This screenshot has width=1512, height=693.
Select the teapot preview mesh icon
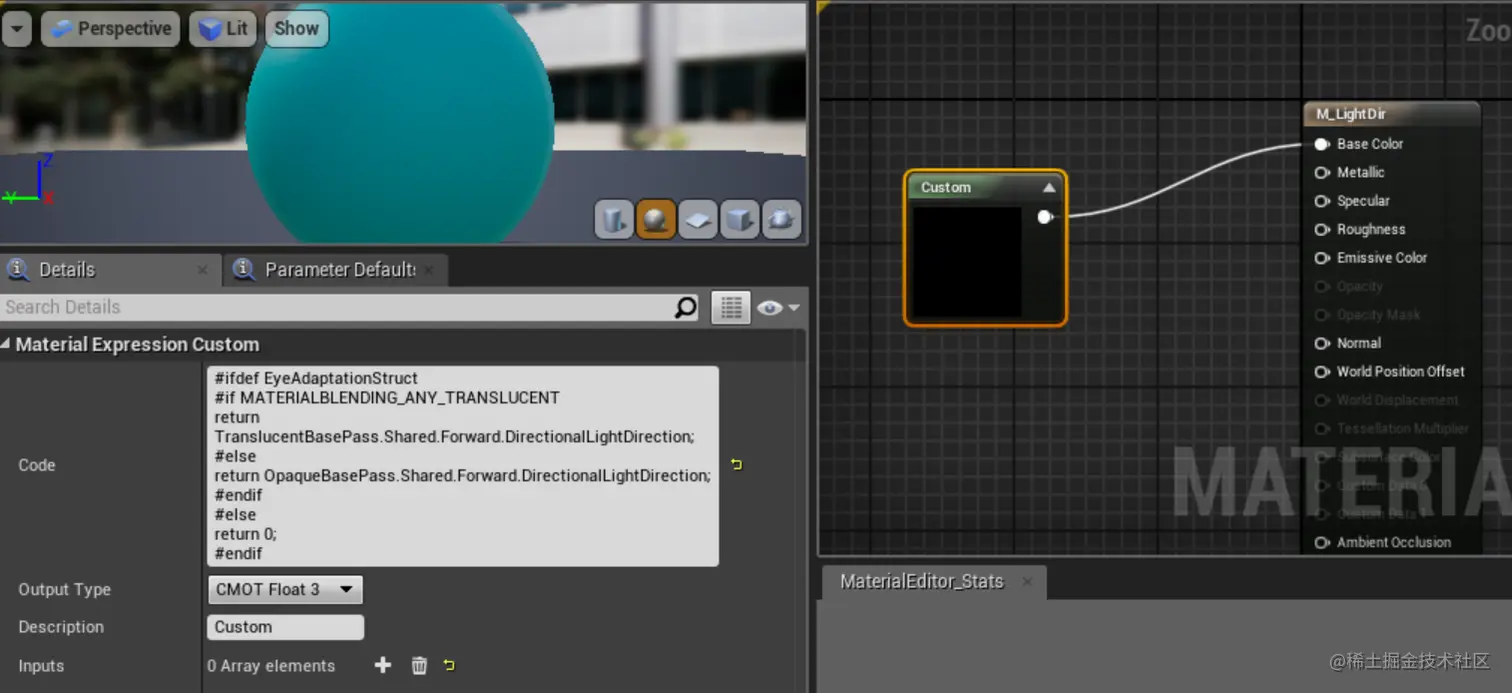pos(782,219)
